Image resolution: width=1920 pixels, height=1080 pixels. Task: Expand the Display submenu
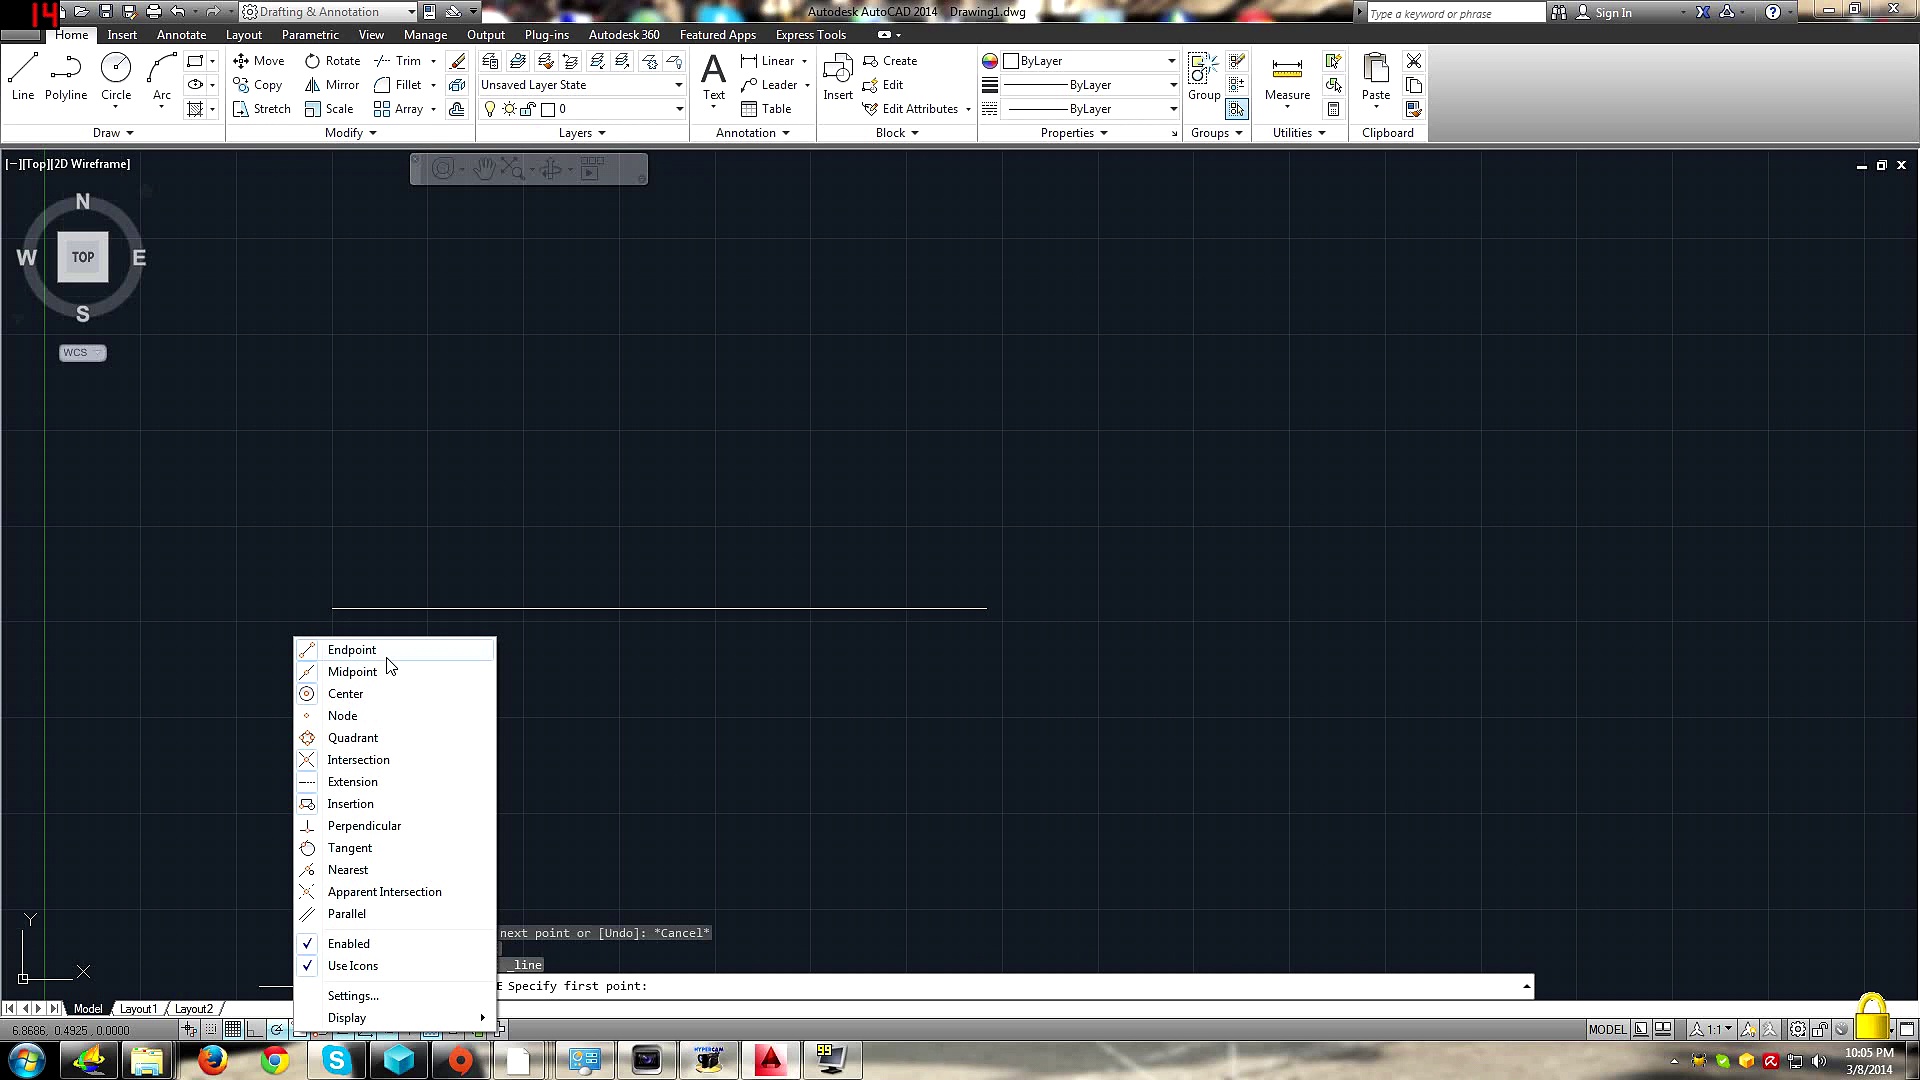coord(347,1017)
